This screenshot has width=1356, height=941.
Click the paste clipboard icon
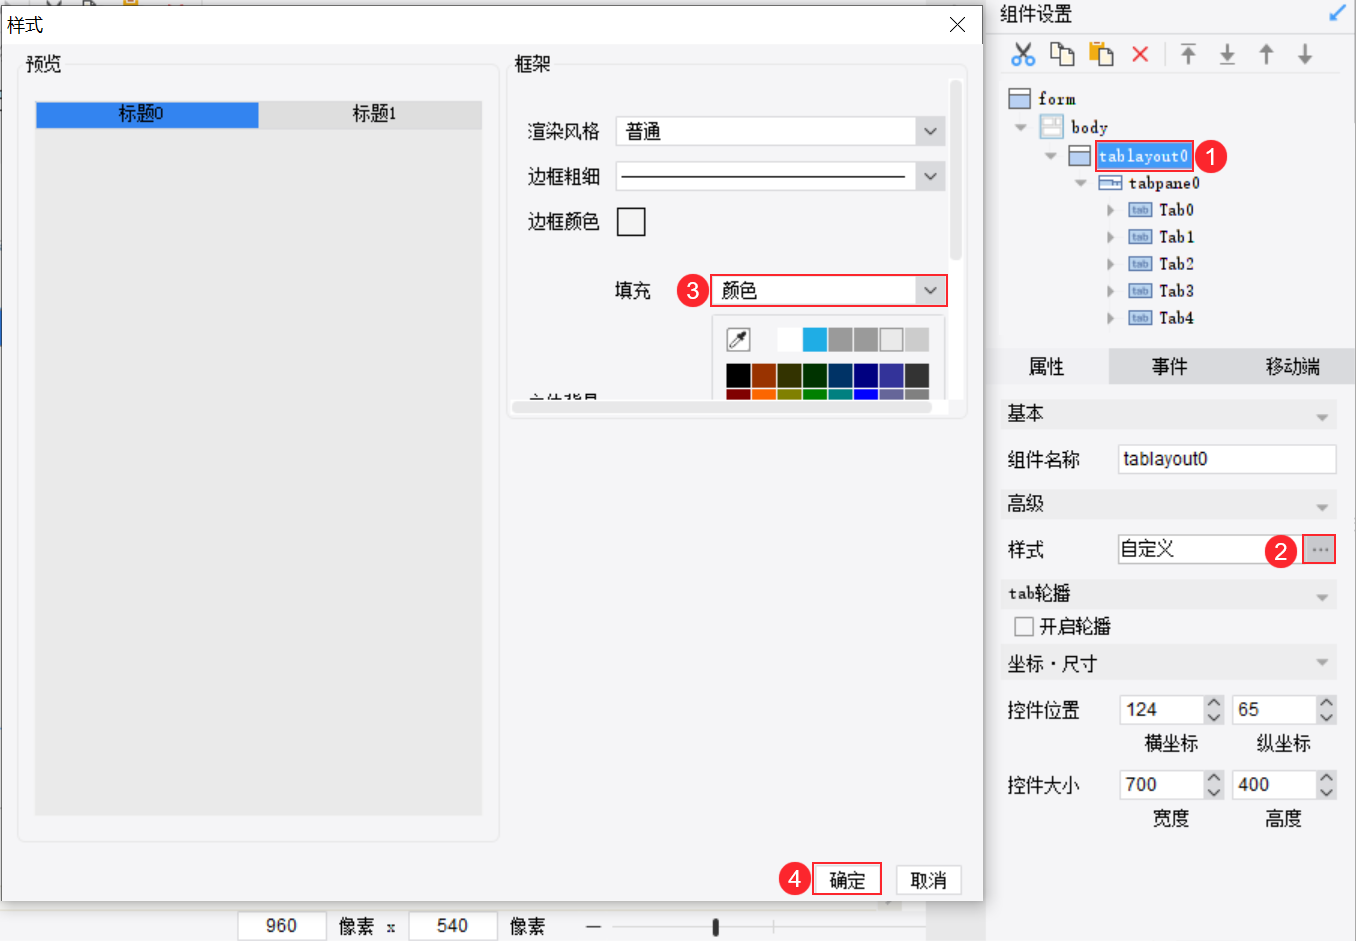click(x=1101, y=54)
